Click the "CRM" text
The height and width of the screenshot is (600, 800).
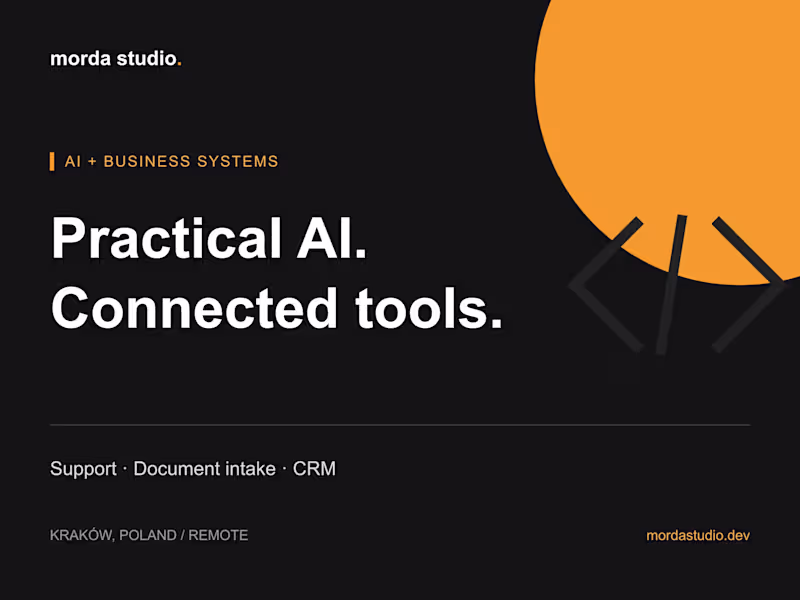tap(314, 468)
